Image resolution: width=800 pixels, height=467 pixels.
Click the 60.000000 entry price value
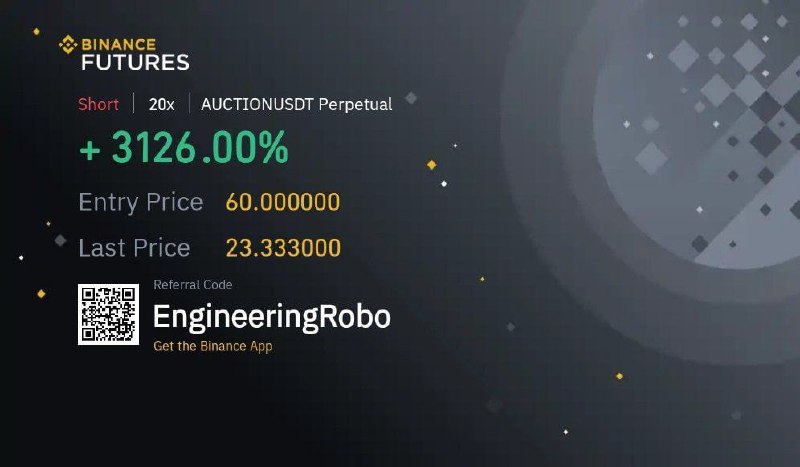coord(283,202)
